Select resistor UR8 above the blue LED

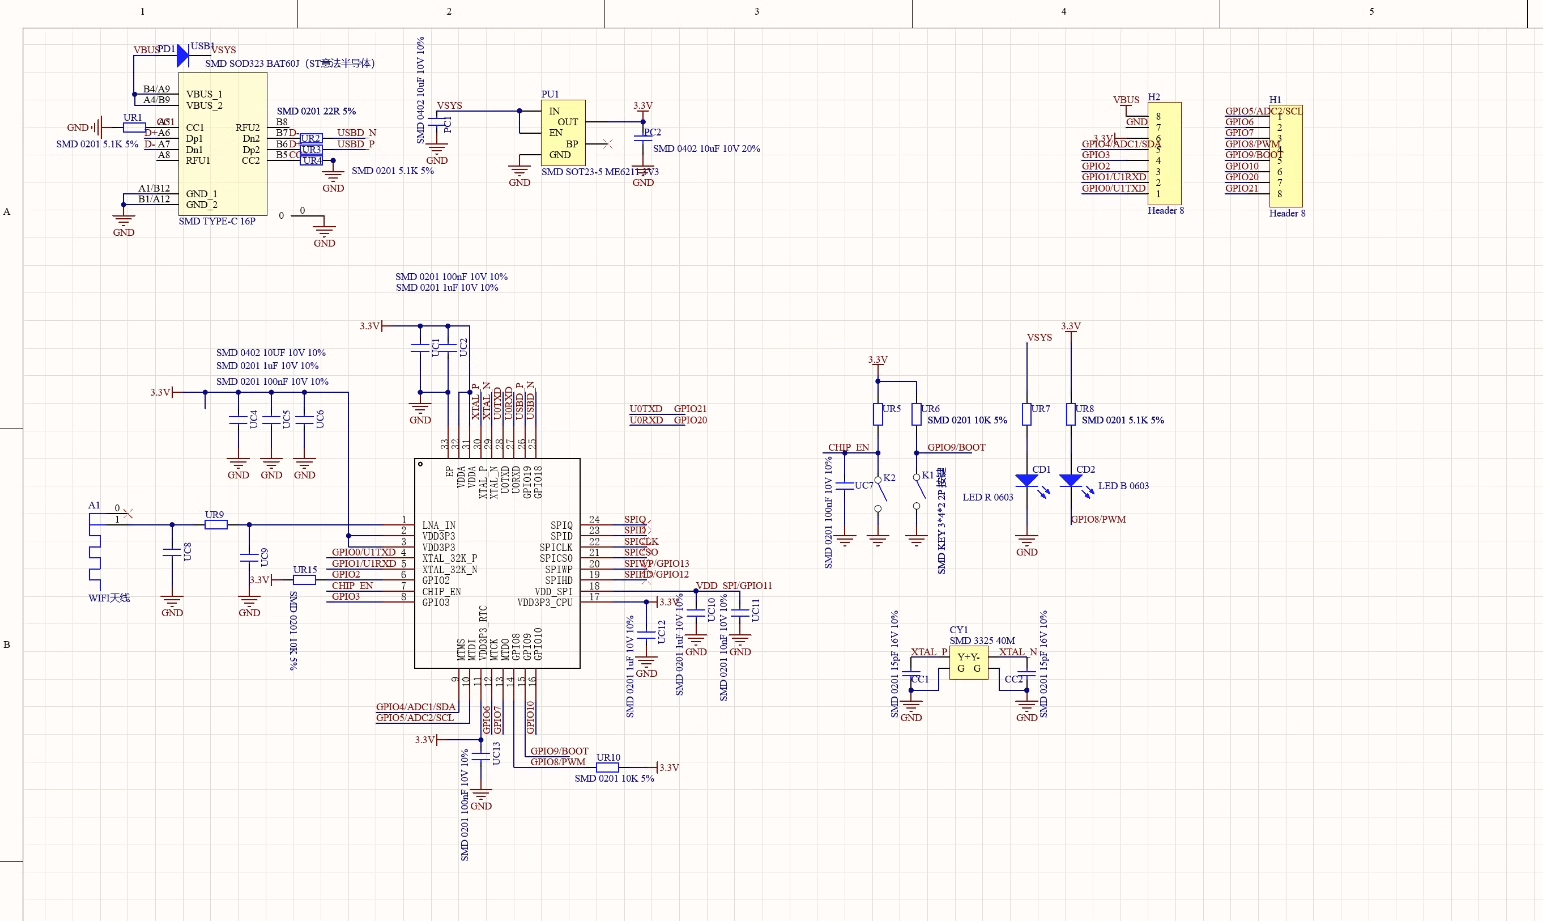pos(1071,414)
